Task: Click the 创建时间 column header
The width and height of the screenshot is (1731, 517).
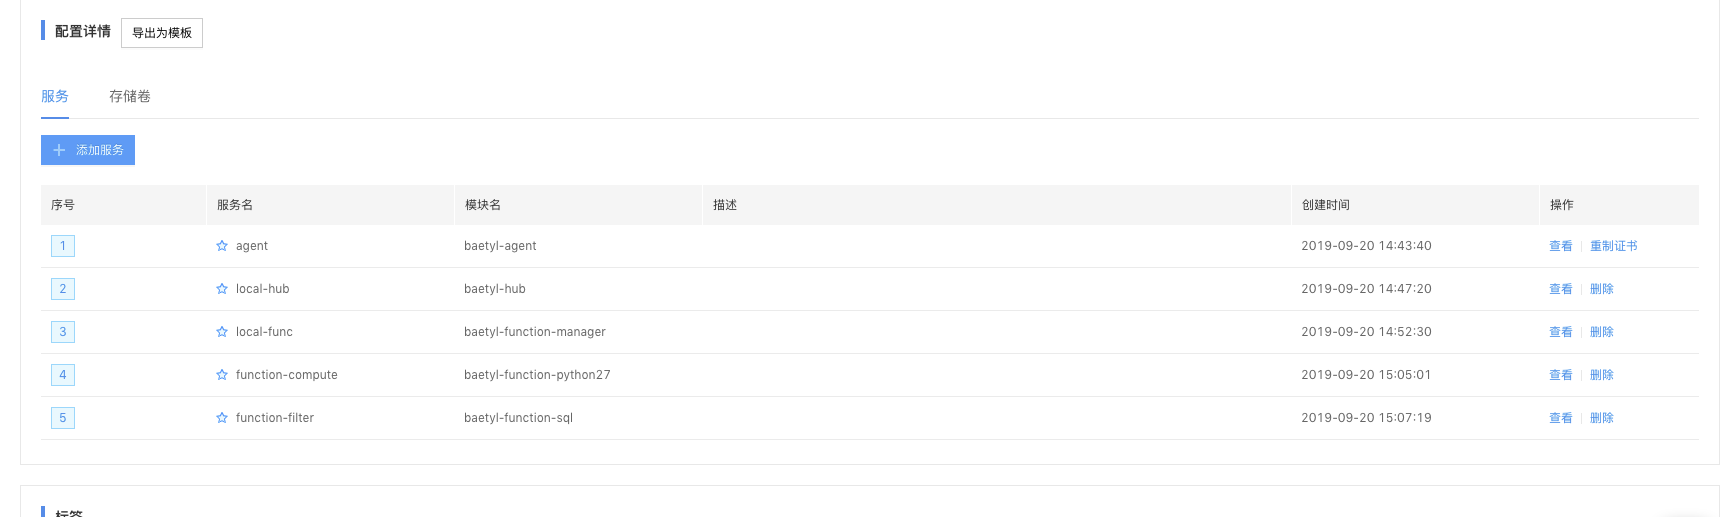Action: coord(1326,205)
